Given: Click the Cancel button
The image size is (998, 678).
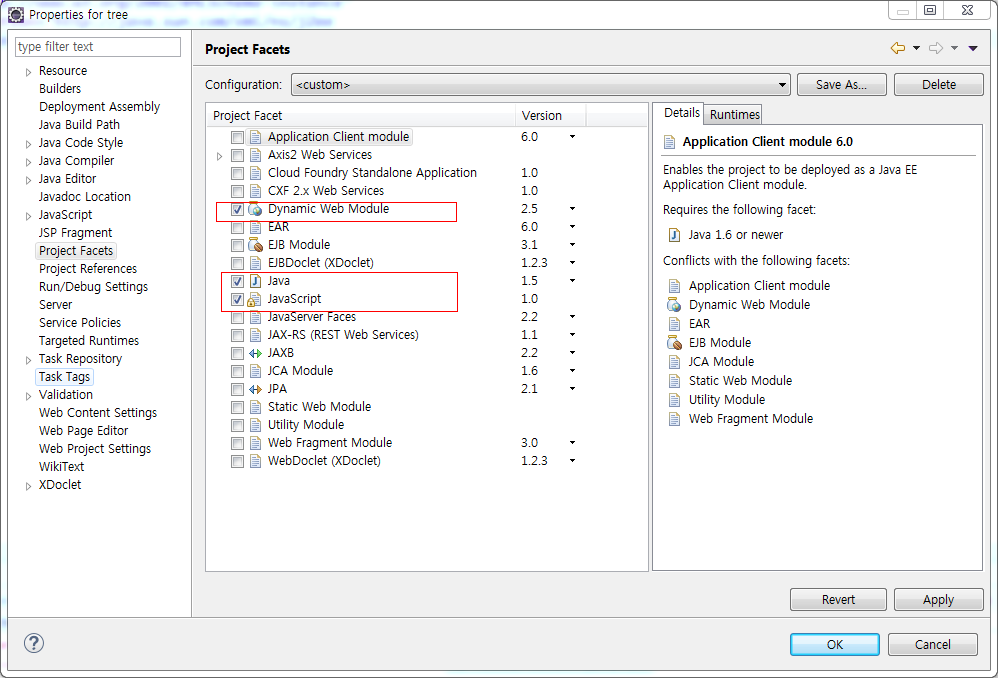Looking at the screenshot, I should 932,644.
